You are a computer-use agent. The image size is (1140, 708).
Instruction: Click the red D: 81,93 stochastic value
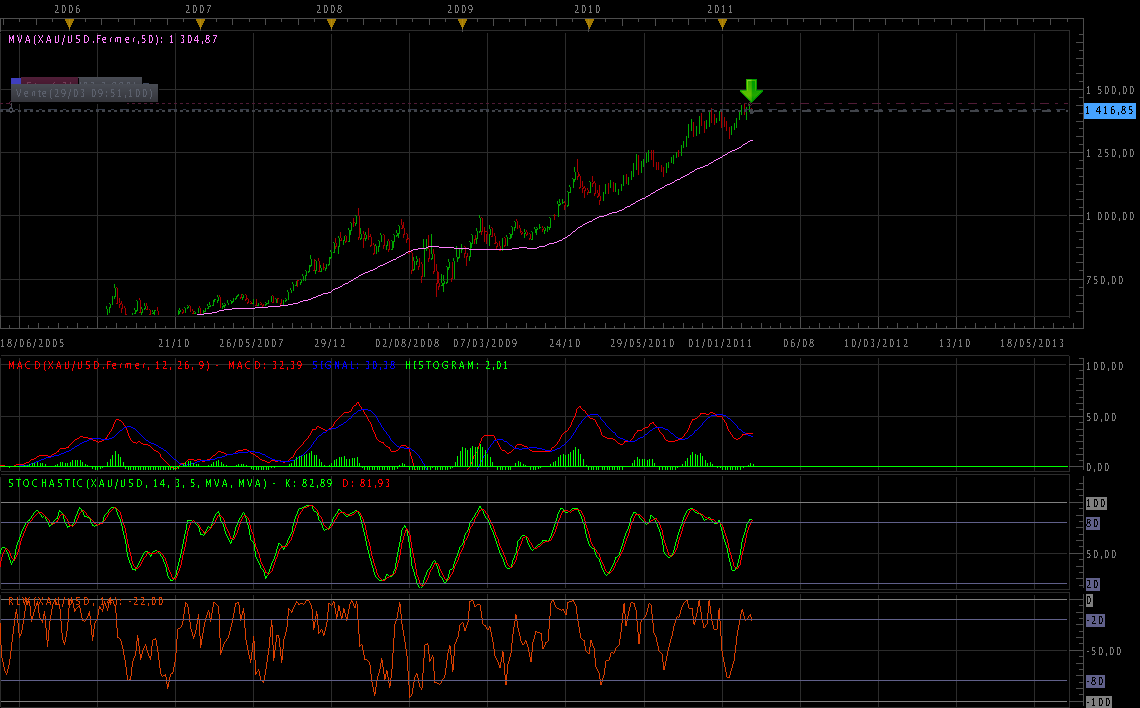point(366,483)
